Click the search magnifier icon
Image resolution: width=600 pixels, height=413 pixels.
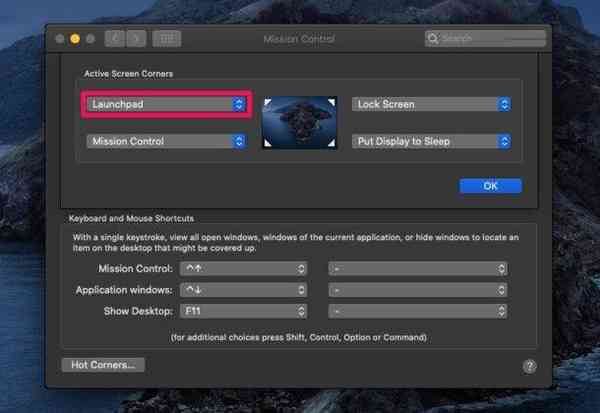433,38
